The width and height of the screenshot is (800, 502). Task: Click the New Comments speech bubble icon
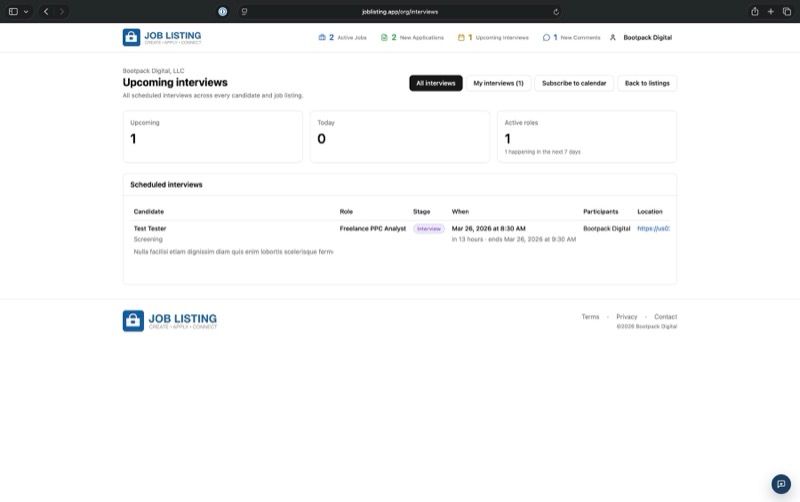[x=546, y=37]
